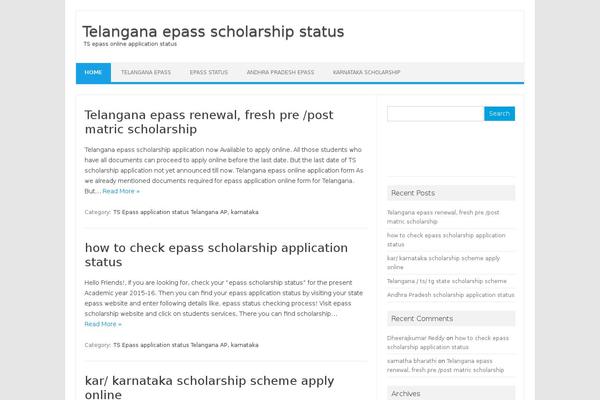
Task: Open kar/ karnataka scholarship scheme apply online heading
Action: coord(209,387)
